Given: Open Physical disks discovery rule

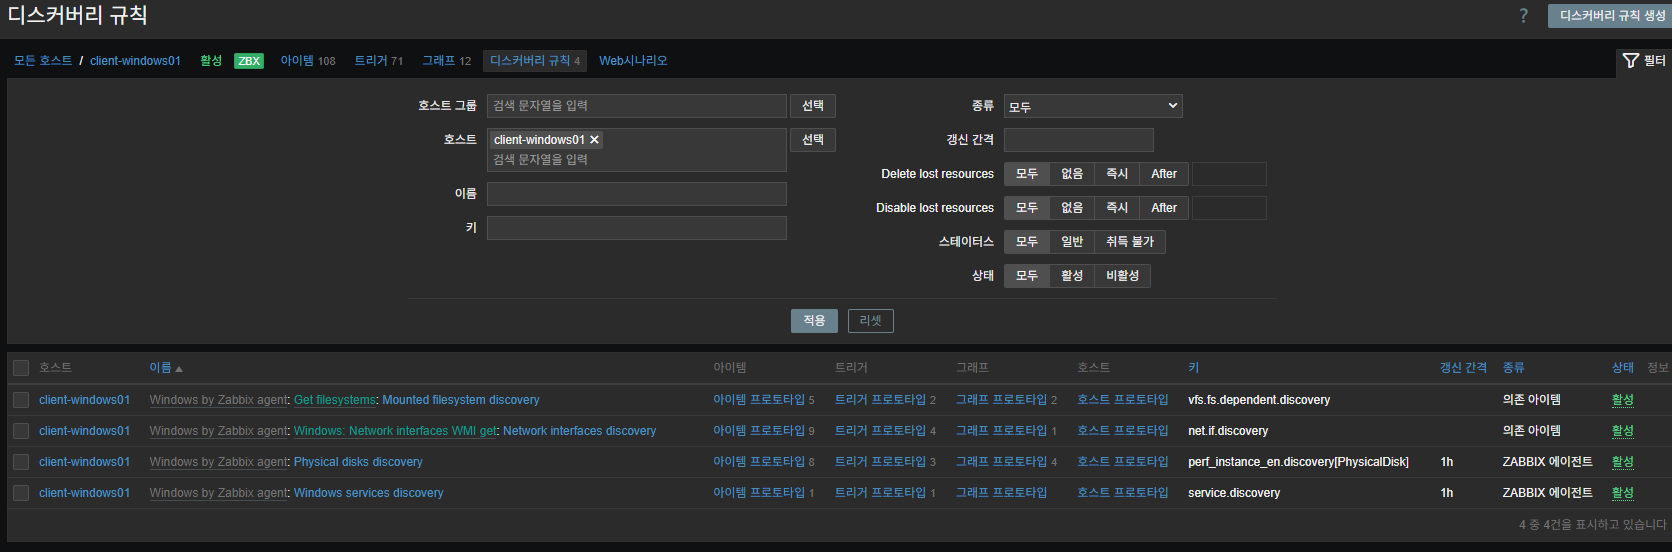Looking at the screenshot, I should (358, 462).
